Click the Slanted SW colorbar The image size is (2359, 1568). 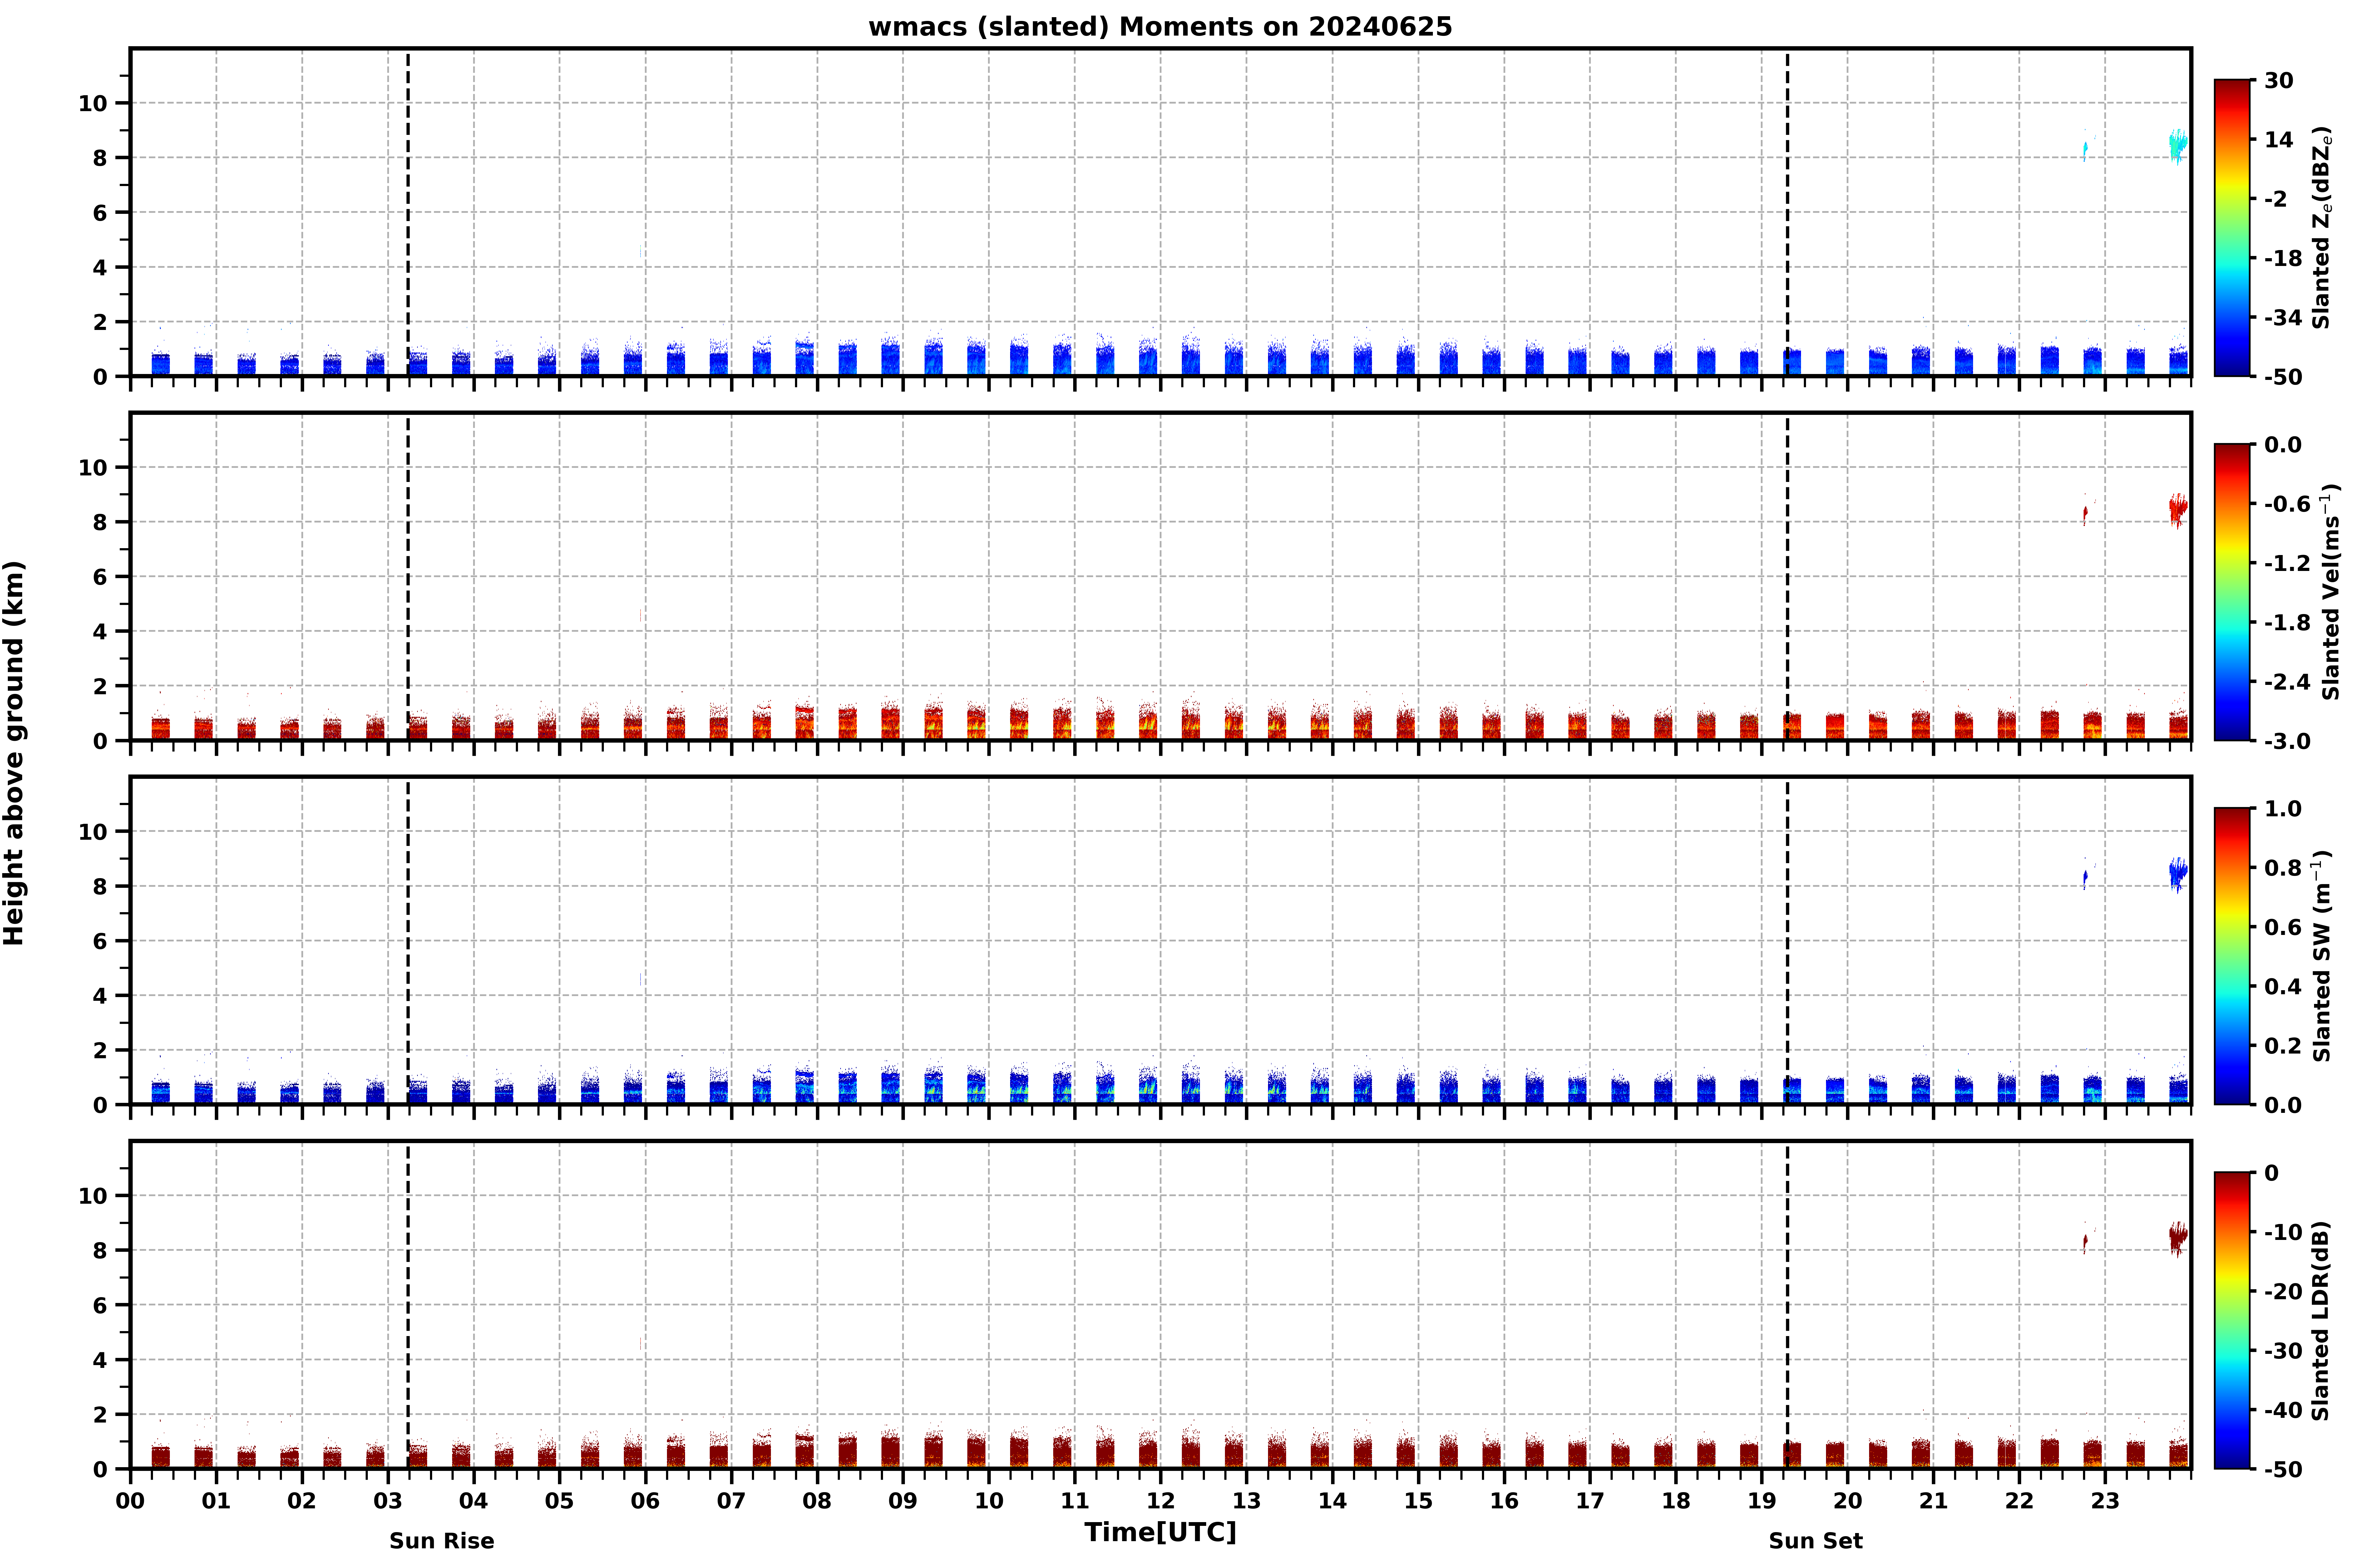(x=2232, y=956)
